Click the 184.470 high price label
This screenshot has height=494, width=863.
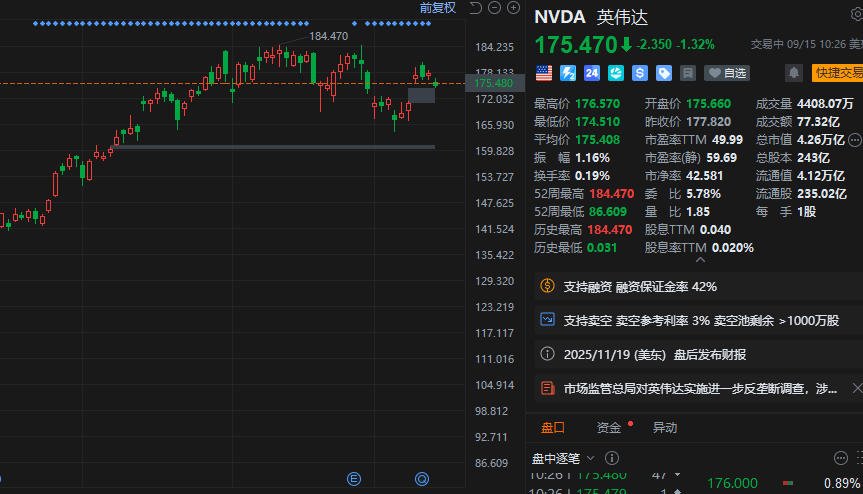[x=329, y=36]
